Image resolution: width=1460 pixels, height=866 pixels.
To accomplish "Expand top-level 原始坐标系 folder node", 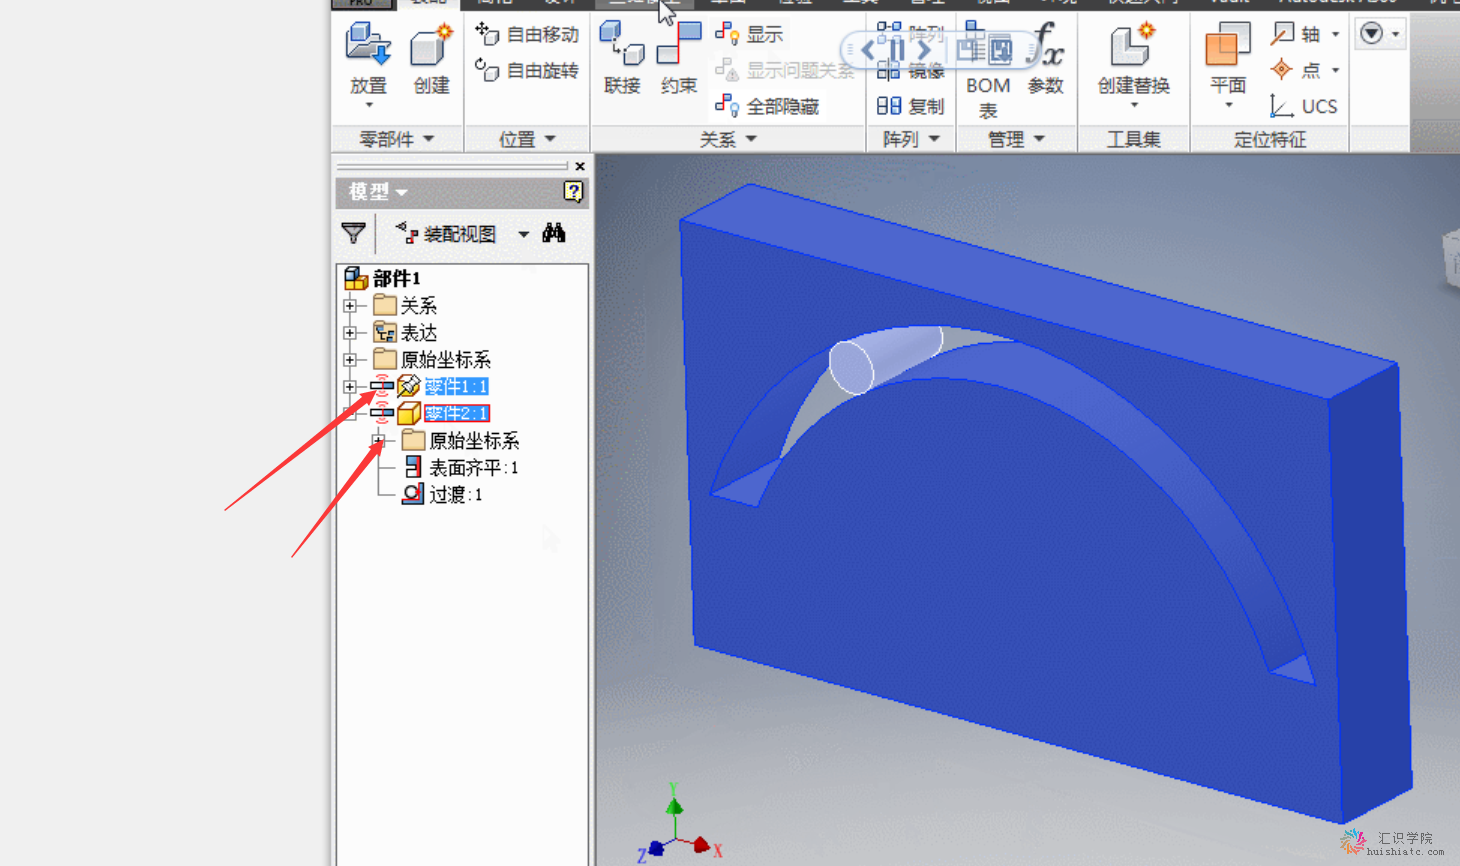I will [x=350, y=359].
